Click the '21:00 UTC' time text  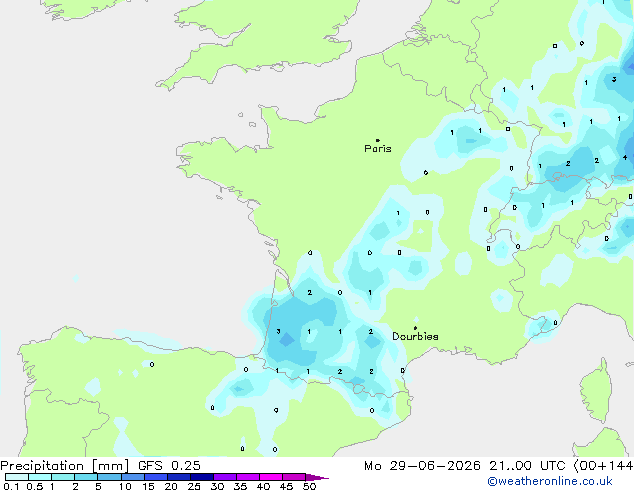(527, 466)
